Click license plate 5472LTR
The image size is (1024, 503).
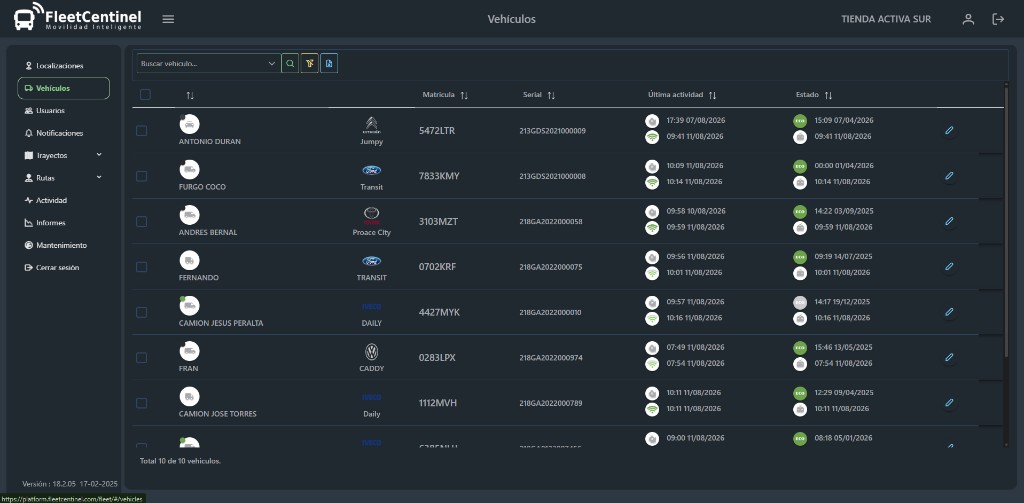coord(437,131)
